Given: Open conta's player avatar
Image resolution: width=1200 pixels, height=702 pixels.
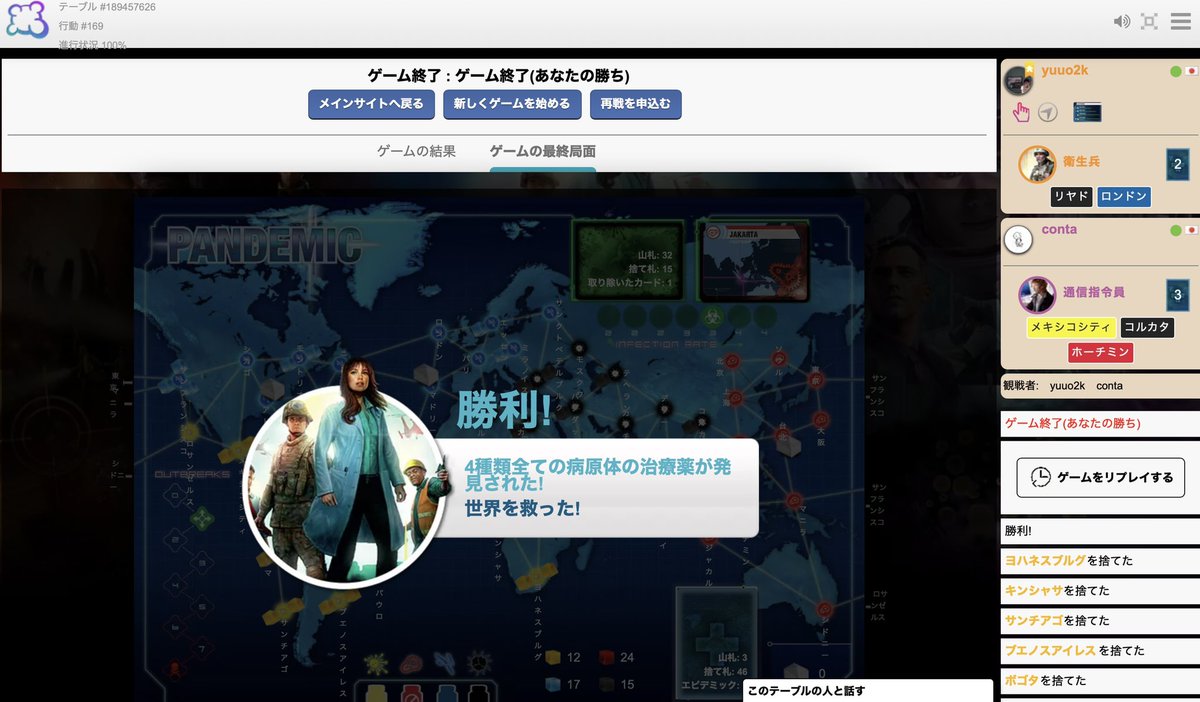Looking at the screenshot, I should click(1018, 239).
